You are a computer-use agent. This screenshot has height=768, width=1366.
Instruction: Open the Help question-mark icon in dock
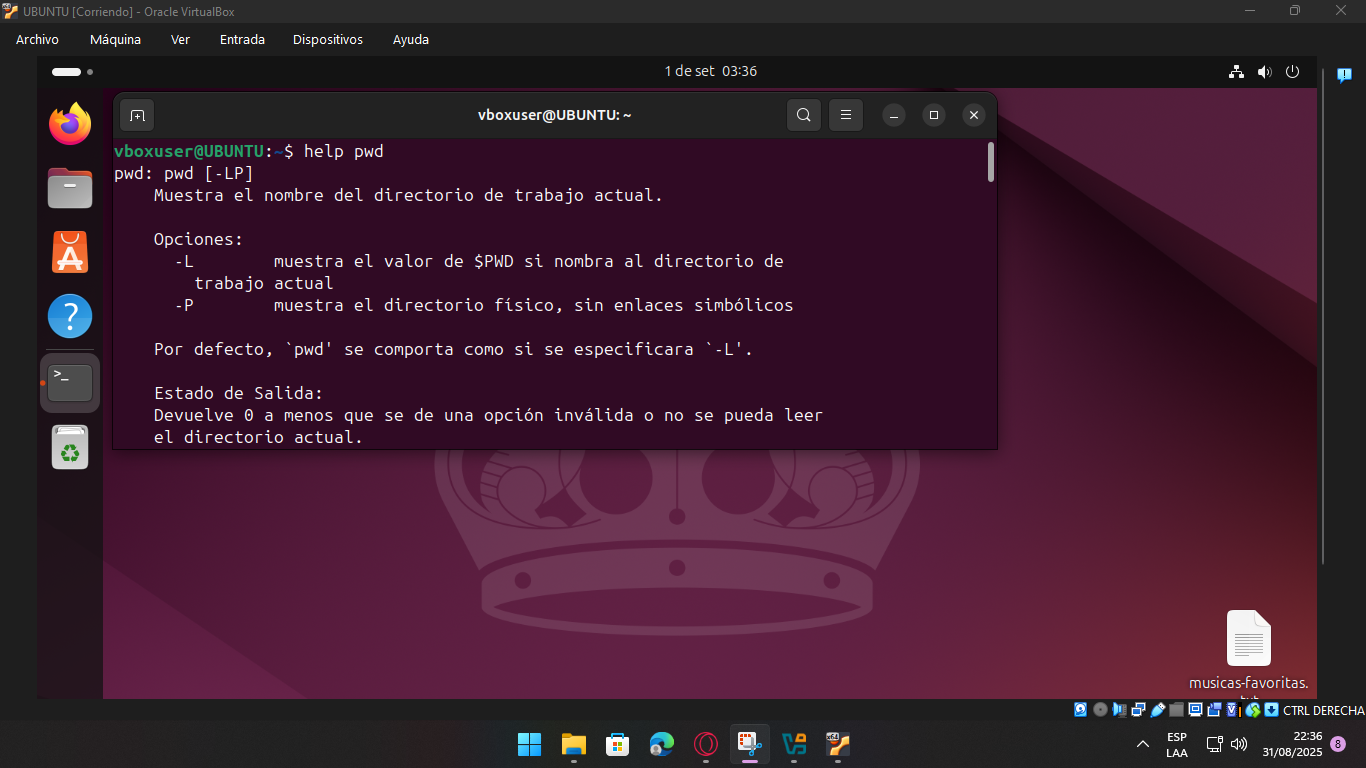click(x=70, y=316)
